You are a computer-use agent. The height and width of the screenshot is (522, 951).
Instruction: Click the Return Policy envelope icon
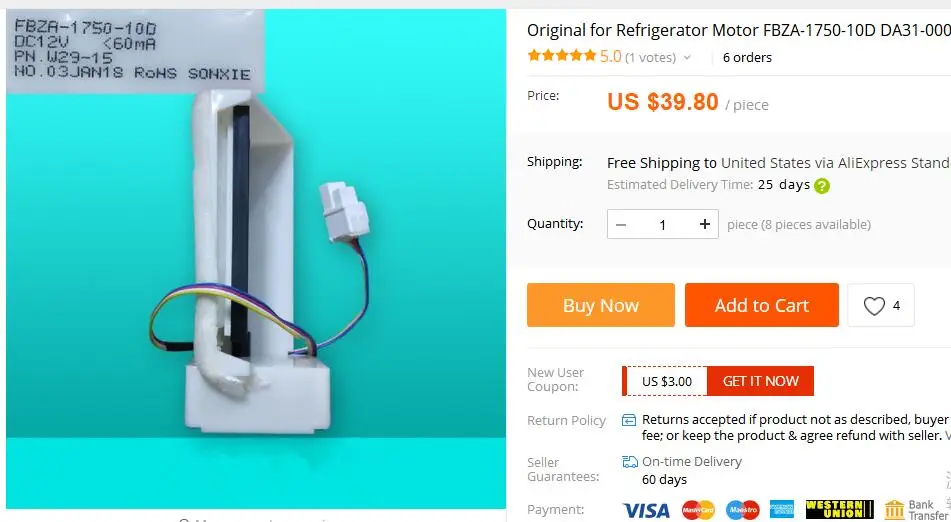(629, 420)
